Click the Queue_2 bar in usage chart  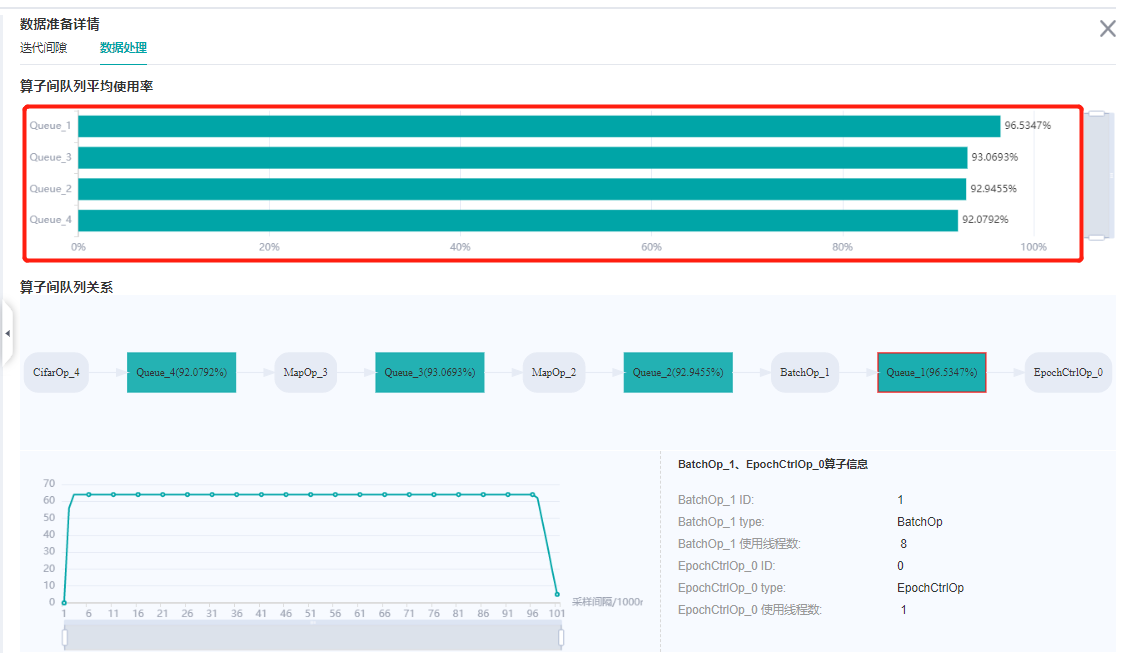[x=521, y=189]
